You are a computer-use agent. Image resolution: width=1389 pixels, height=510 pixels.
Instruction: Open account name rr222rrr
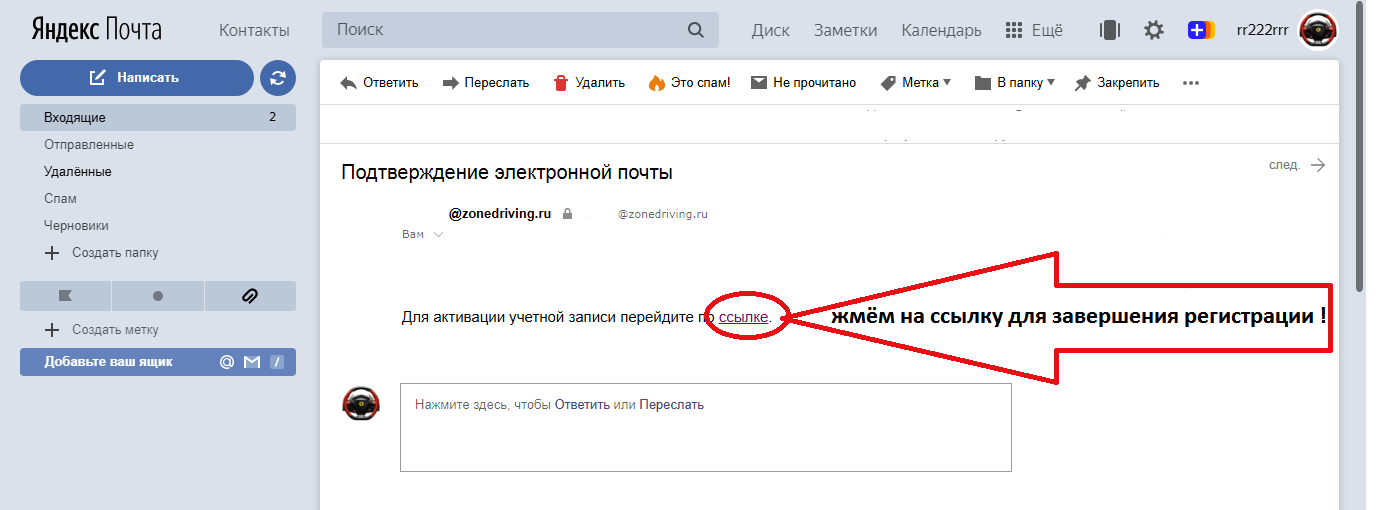click(1262, 30)
